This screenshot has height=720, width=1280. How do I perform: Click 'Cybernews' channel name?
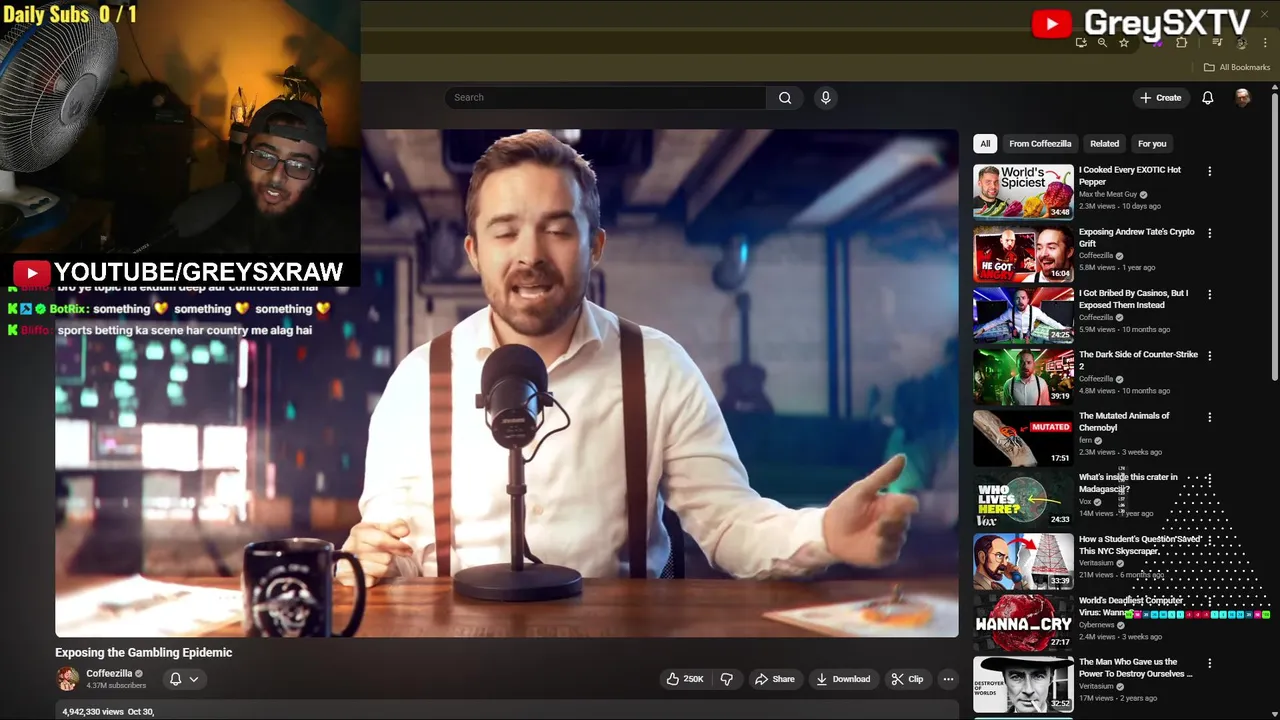(1096, 625)
